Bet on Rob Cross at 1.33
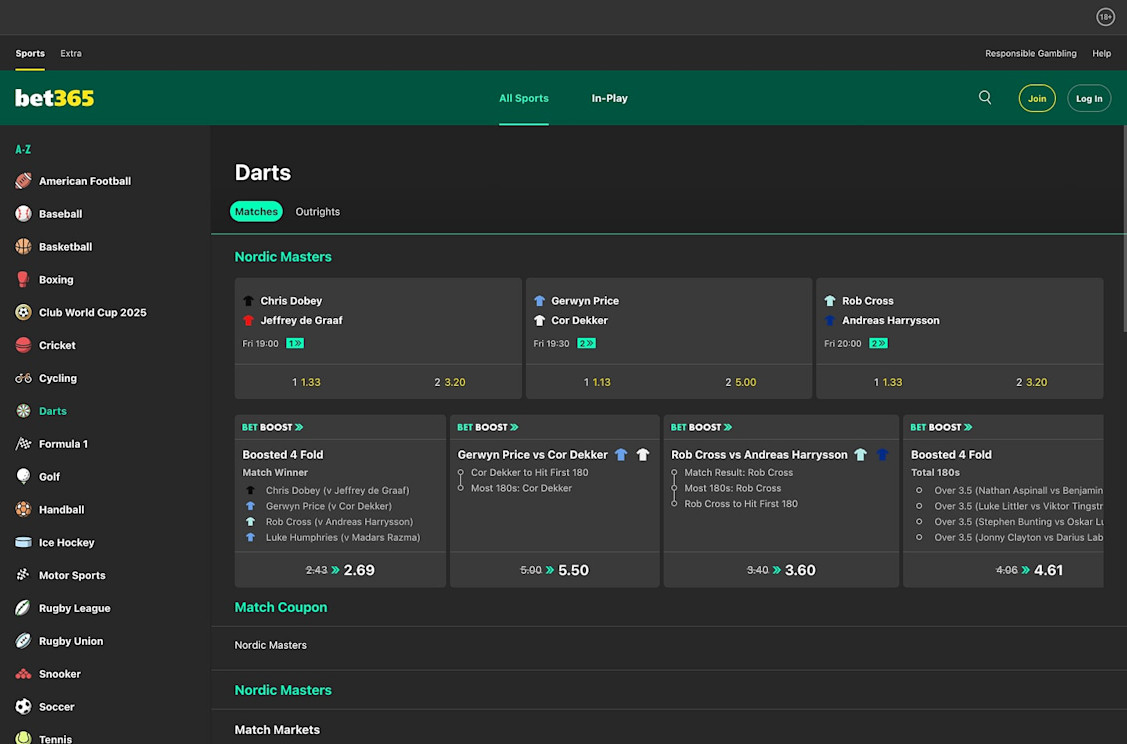The height and width of the screenshot is (744, 1127). (x=888, y=382)
